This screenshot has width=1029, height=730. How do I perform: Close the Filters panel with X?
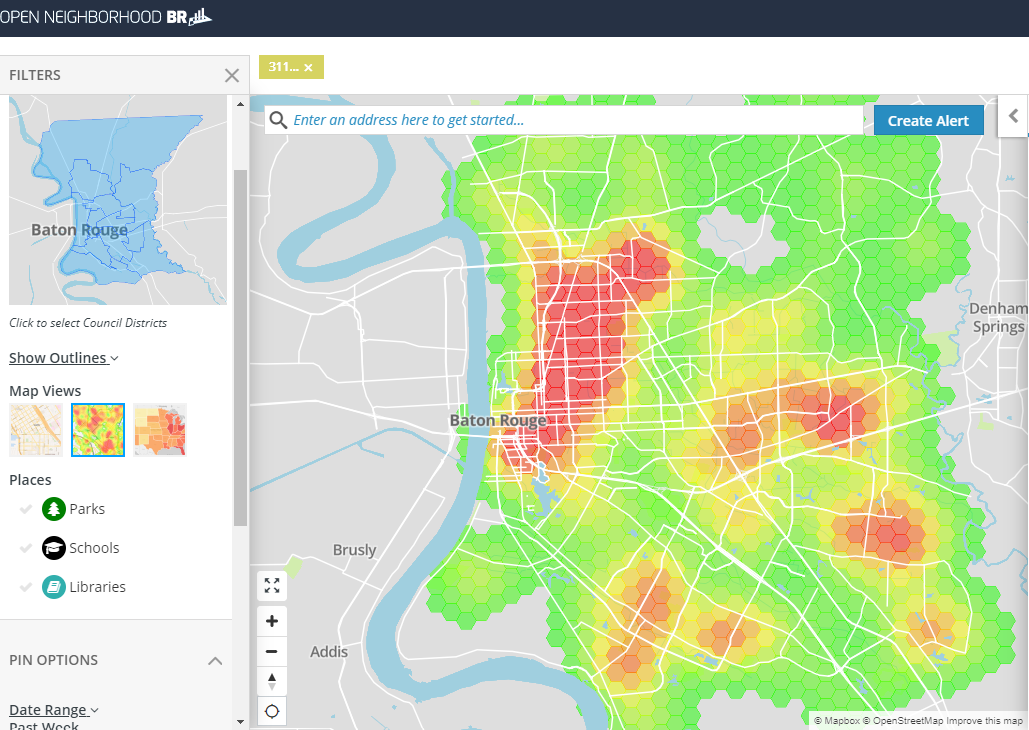232,75
